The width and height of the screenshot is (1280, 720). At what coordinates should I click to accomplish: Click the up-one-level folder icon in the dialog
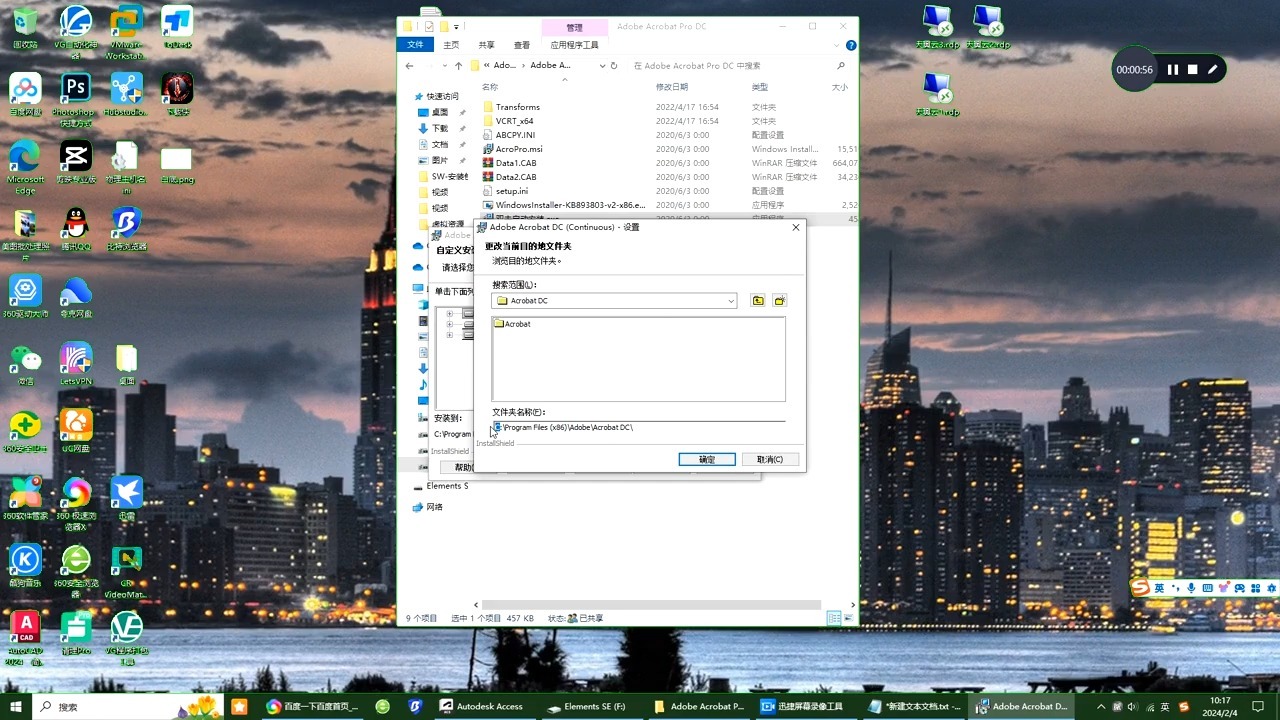[758, 301]
